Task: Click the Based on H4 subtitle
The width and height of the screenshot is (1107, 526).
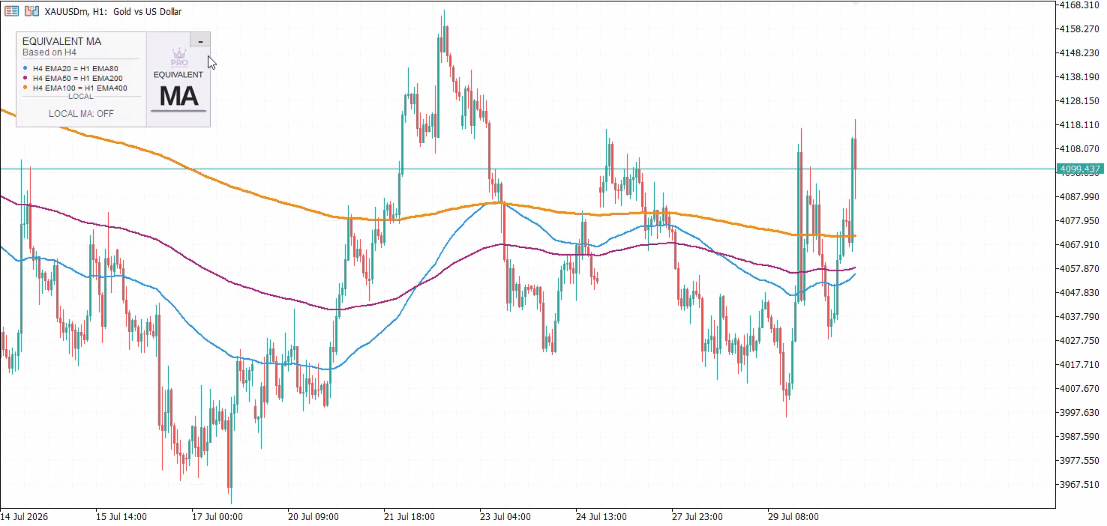Action: coord(49,52)
